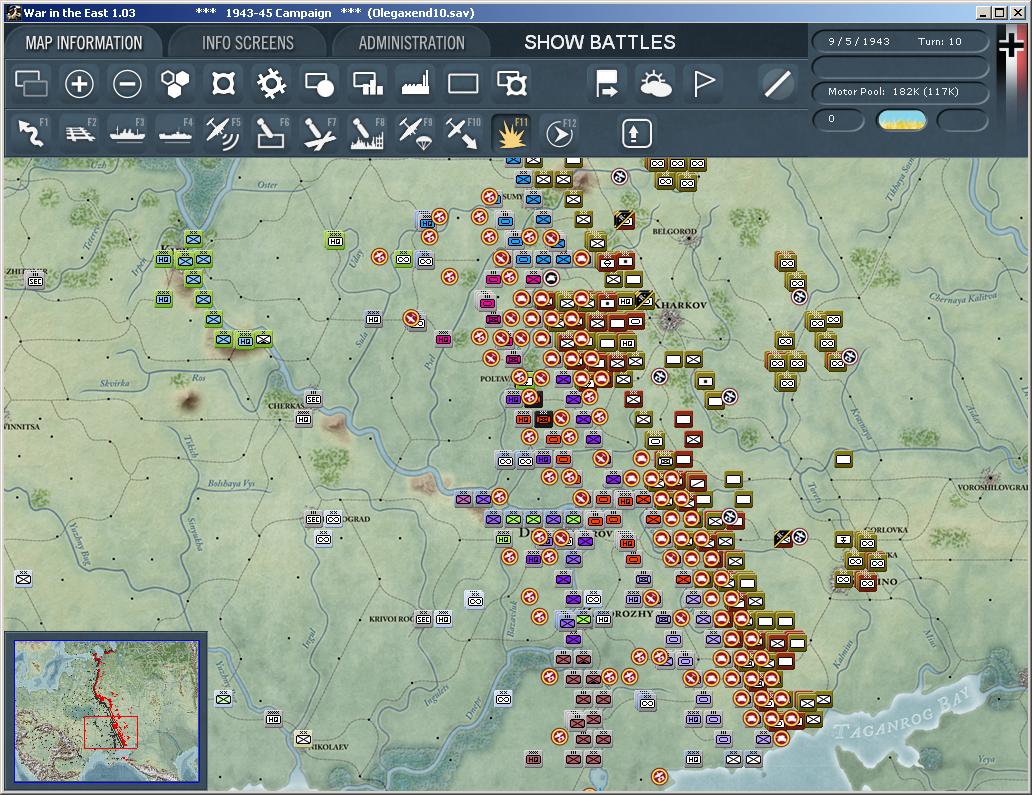1032x795 pixels.
Task: Select F2 rail move mode
Action: point(80,132)
